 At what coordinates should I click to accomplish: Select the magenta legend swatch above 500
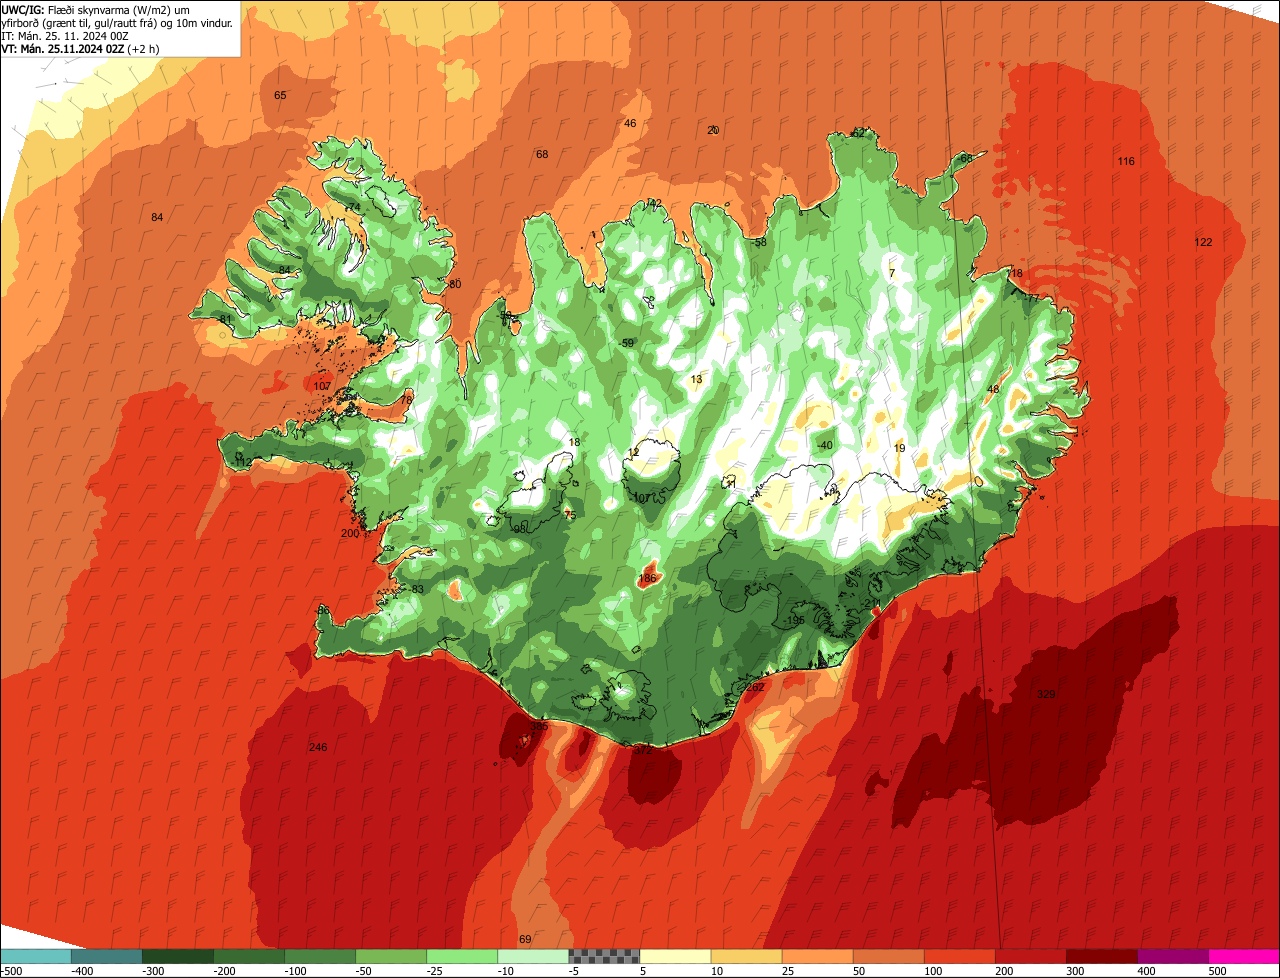(x=1243, y=956)
